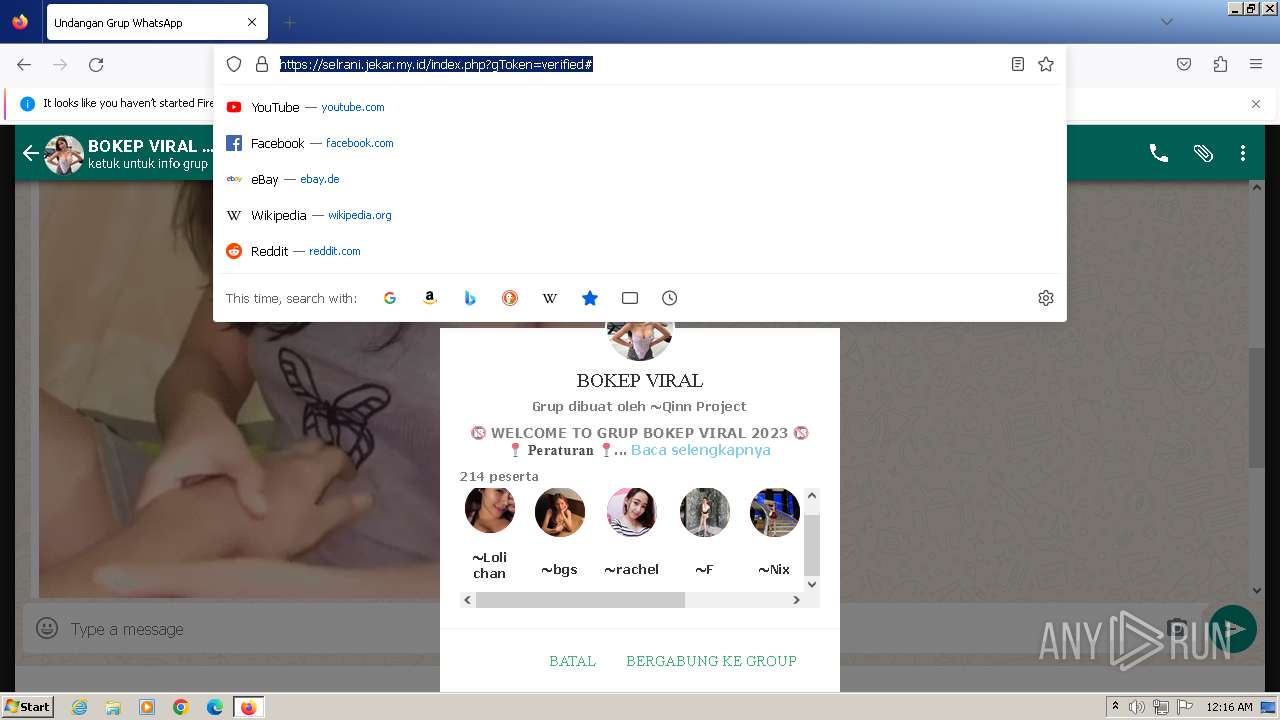Expand the list all tabs chevron

(1167, 22)
